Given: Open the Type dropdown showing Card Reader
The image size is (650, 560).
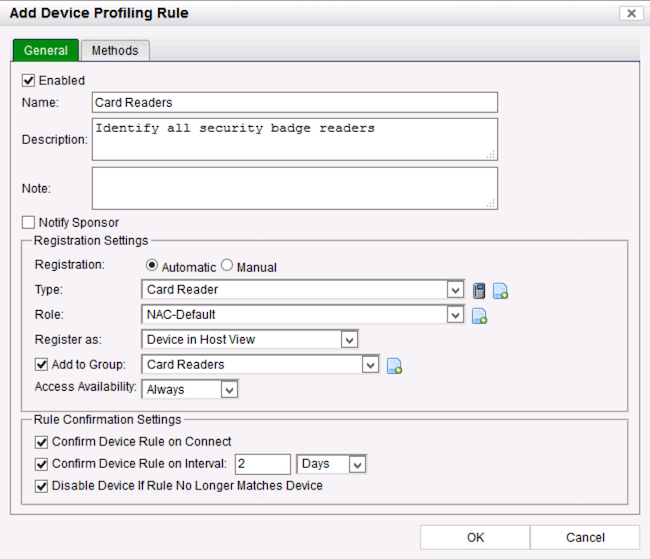Looking at the screenshot, I should pos(456,290).
